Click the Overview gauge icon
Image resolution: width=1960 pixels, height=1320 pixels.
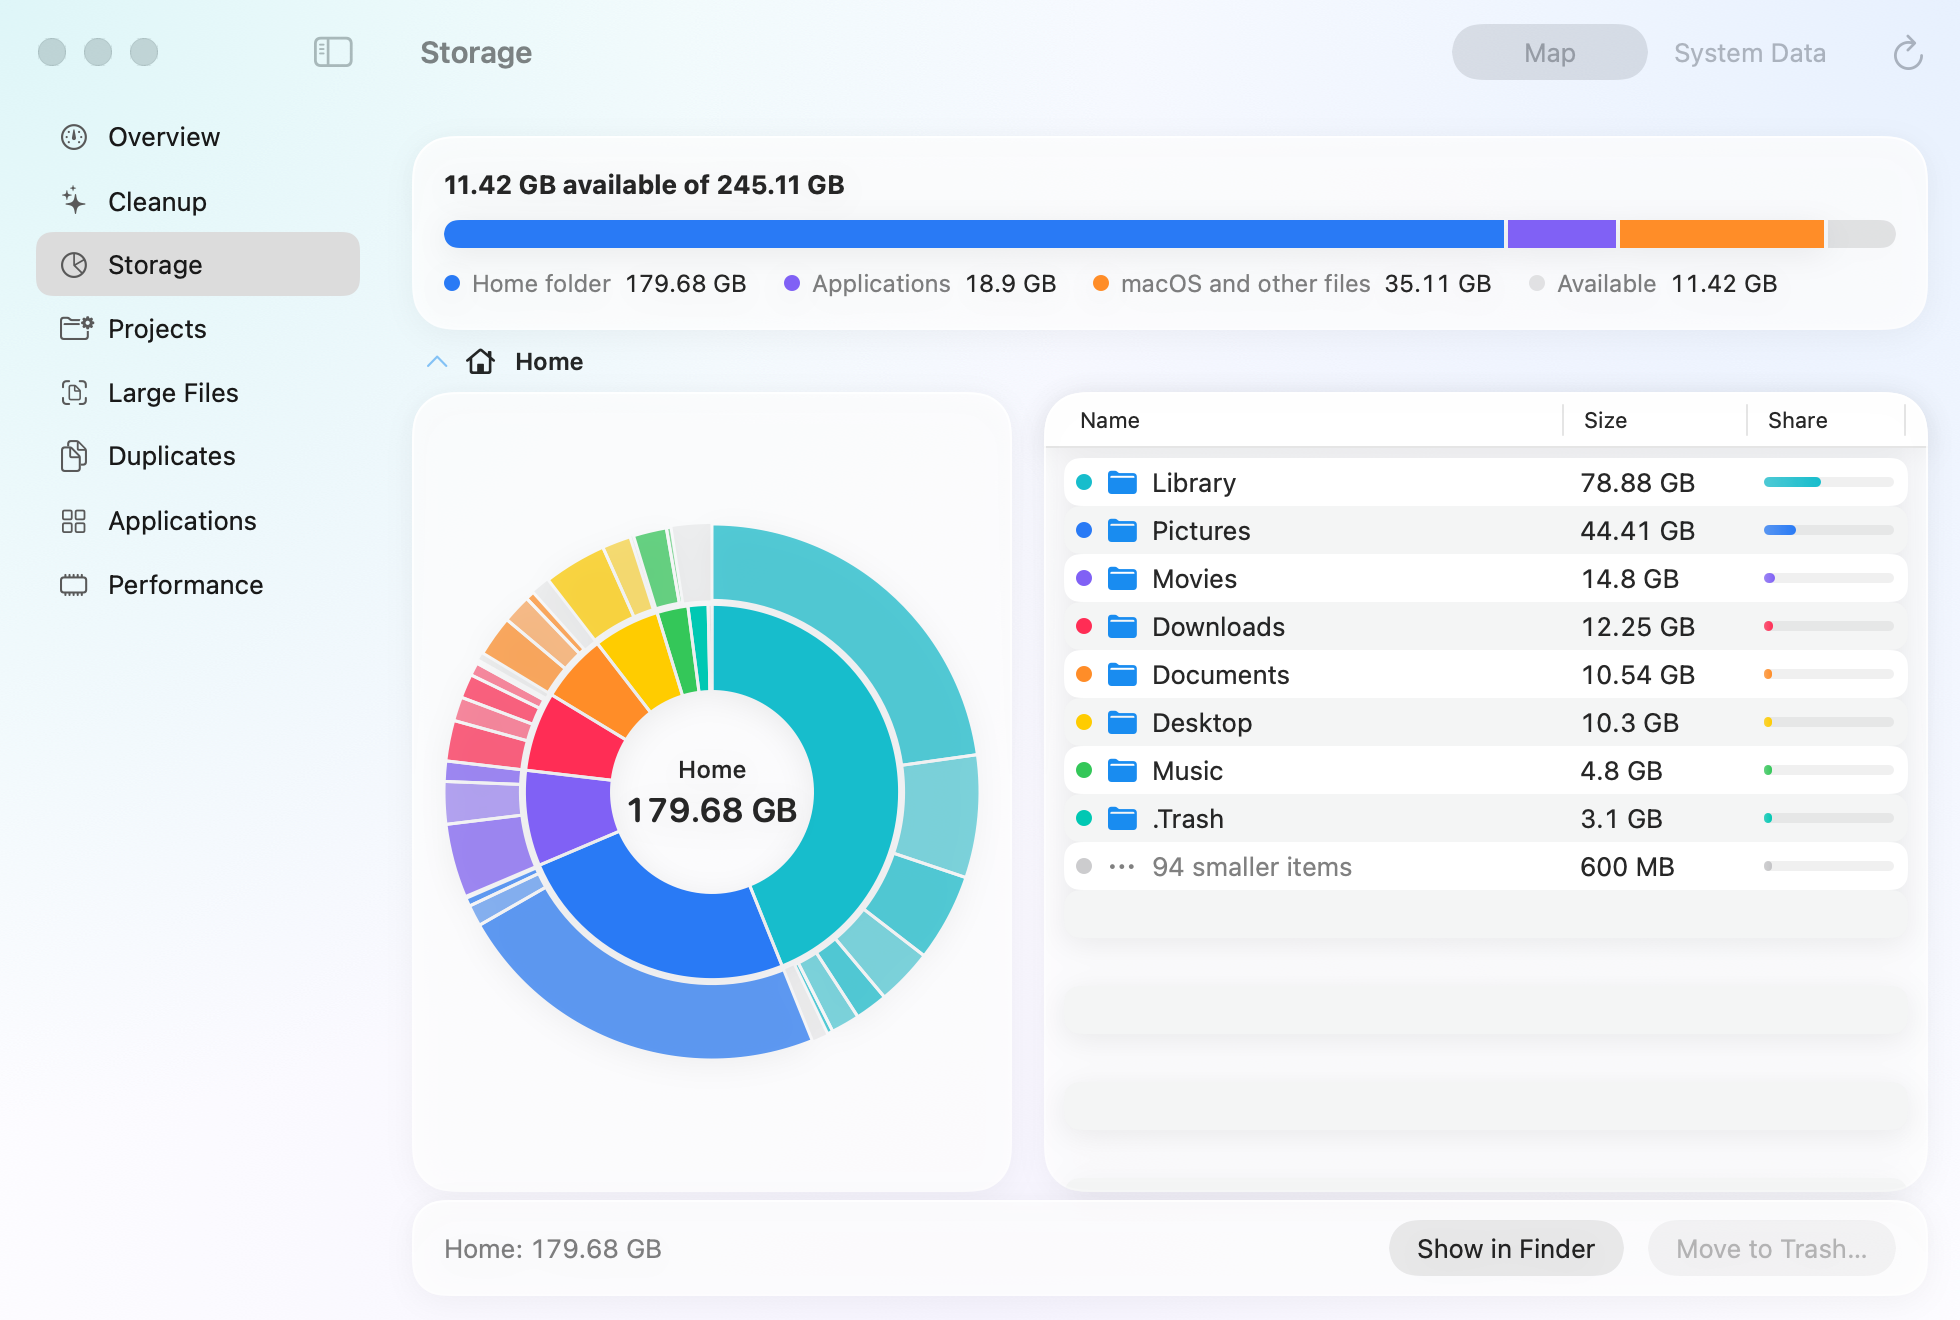point(74,137)
